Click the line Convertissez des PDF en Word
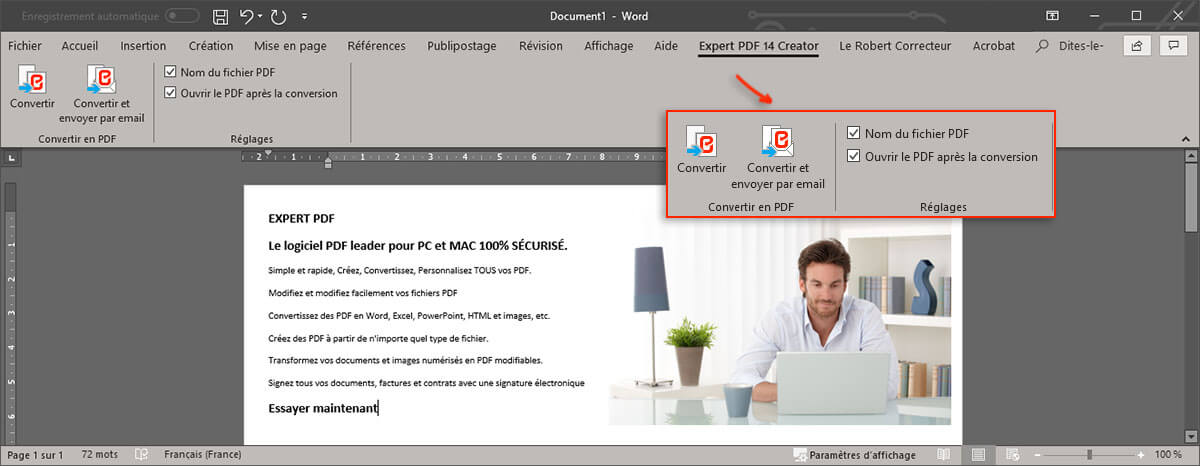The width and height of the screenshot is (1200, 466). coord(409,316)
